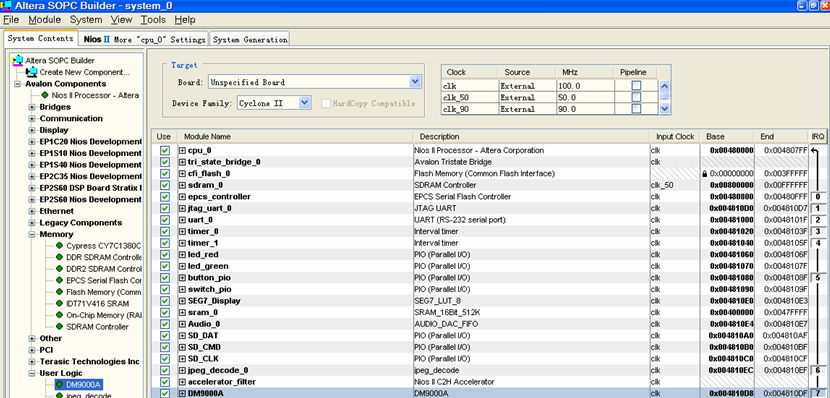The image size is (830, 398).
Task: Disable the led_red module checkbox
Action: click(x=165, y=255)
